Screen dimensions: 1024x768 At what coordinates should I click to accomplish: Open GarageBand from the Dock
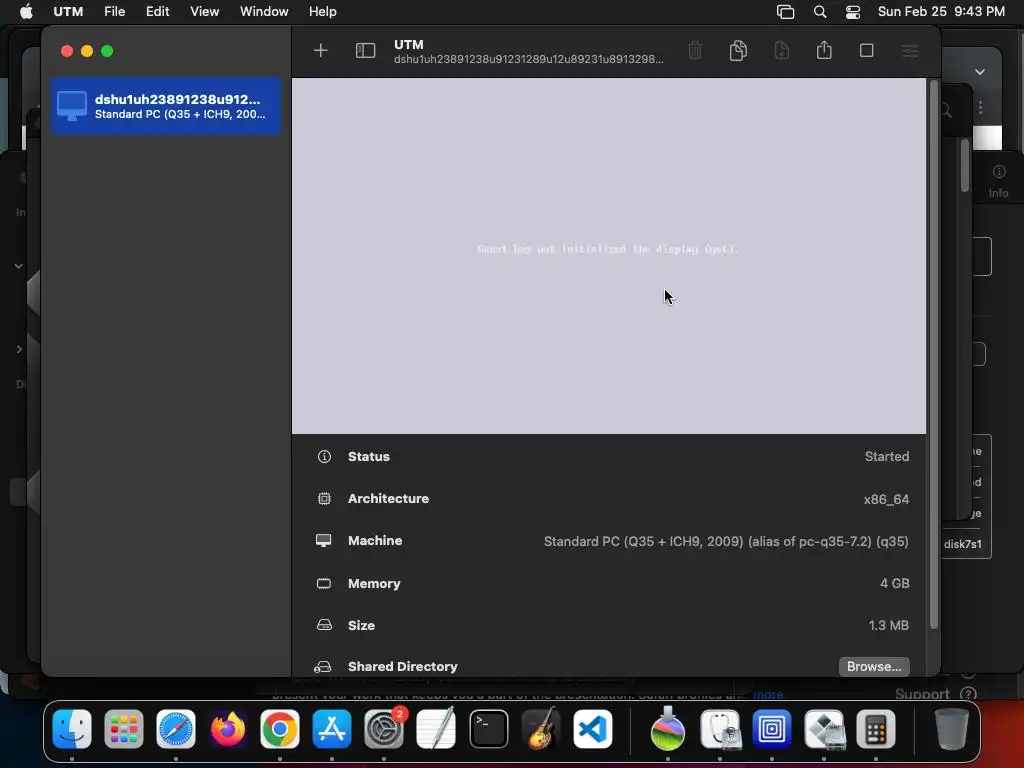(x=541, y=729)
